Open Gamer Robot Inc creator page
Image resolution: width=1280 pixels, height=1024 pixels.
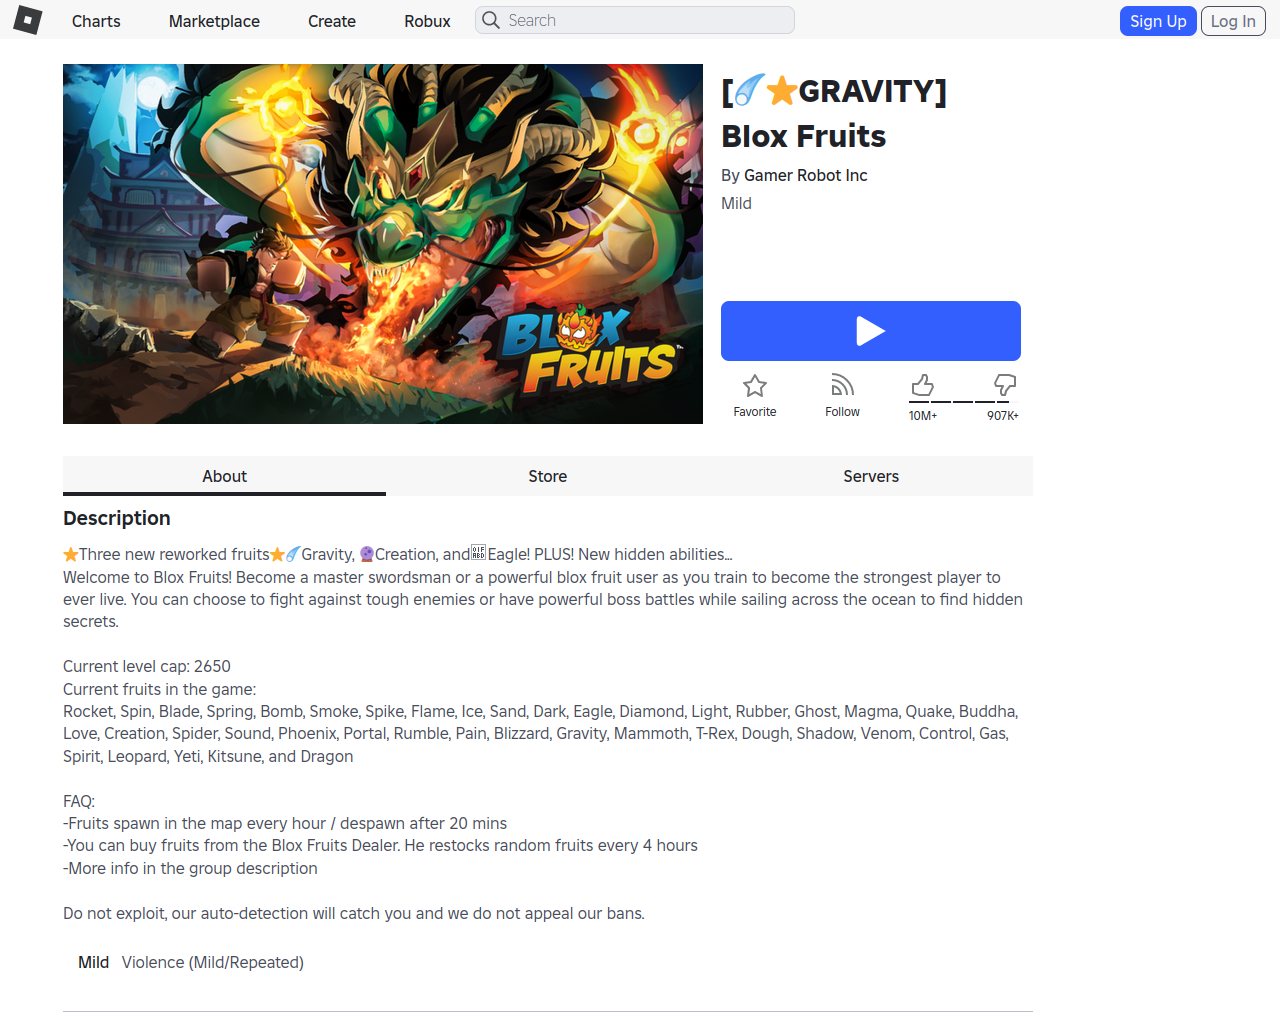pyautogui.click(x=806, y=175)
